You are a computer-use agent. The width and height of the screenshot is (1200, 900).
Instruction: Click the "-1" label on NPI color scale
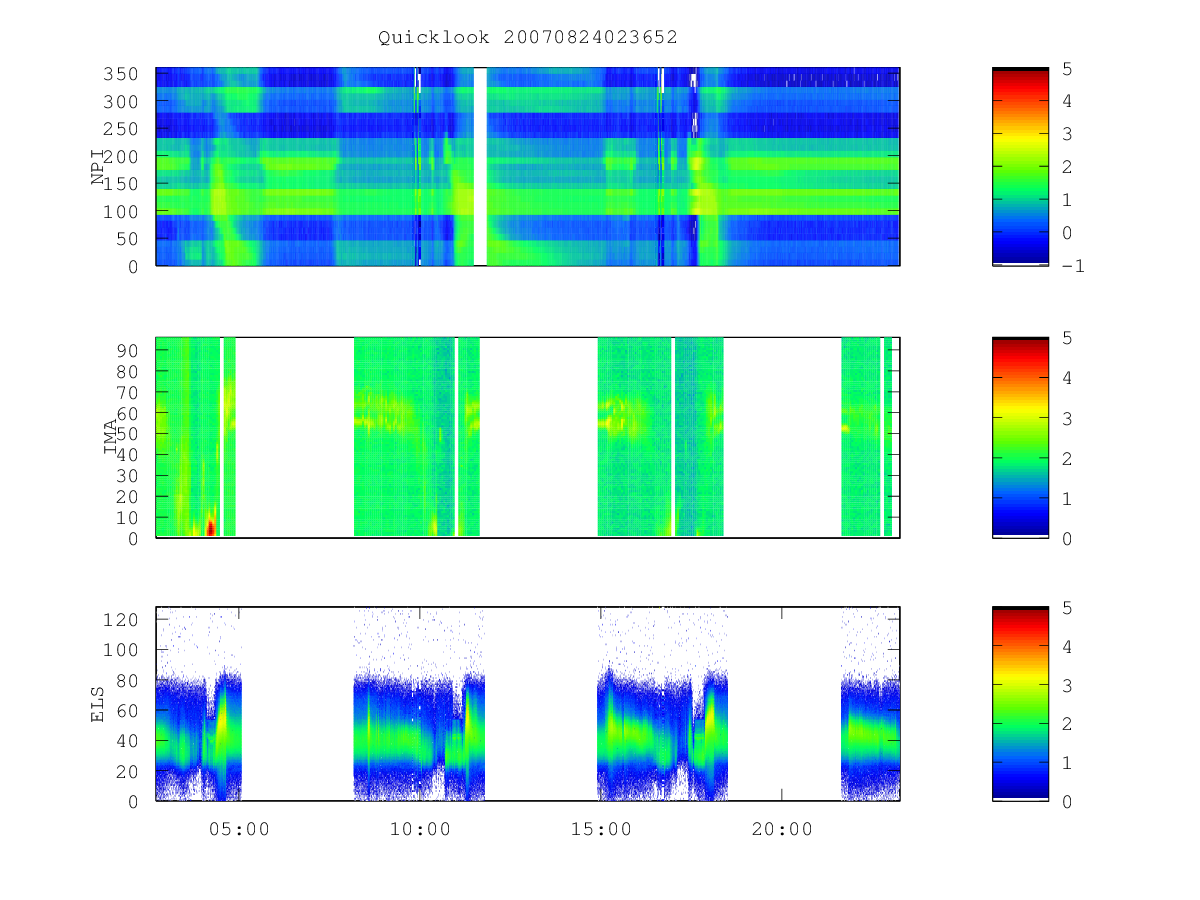tap(1074, 266)
